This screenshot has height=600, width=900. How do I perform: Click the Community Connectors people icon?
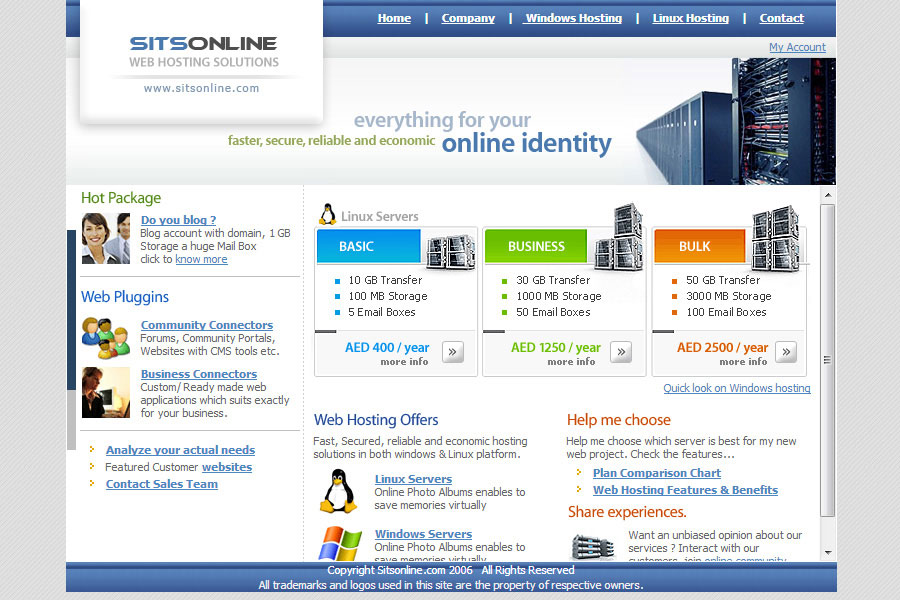(106, 338)
